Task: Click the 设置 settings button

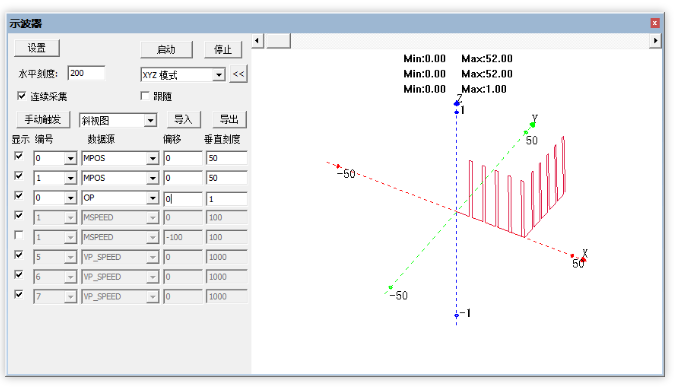Action: [37, 48]
